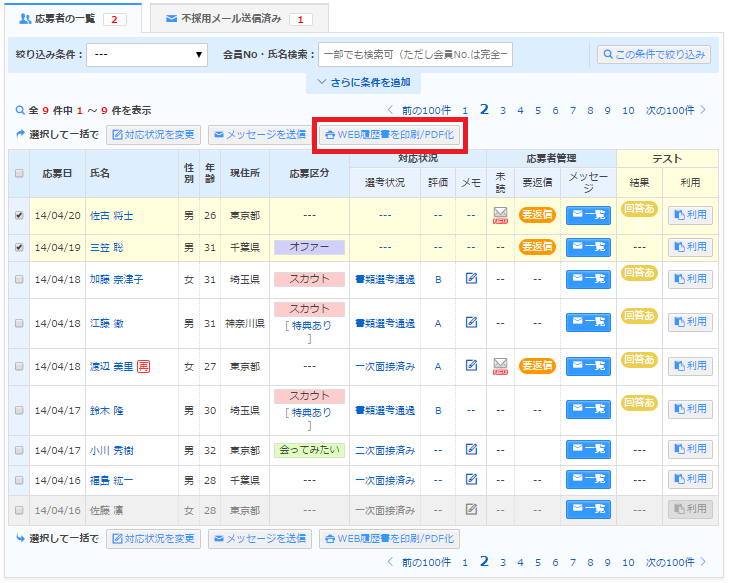Open message list for 三笠 聡
The image size is (730, 583).
click(x=588, y=247)
